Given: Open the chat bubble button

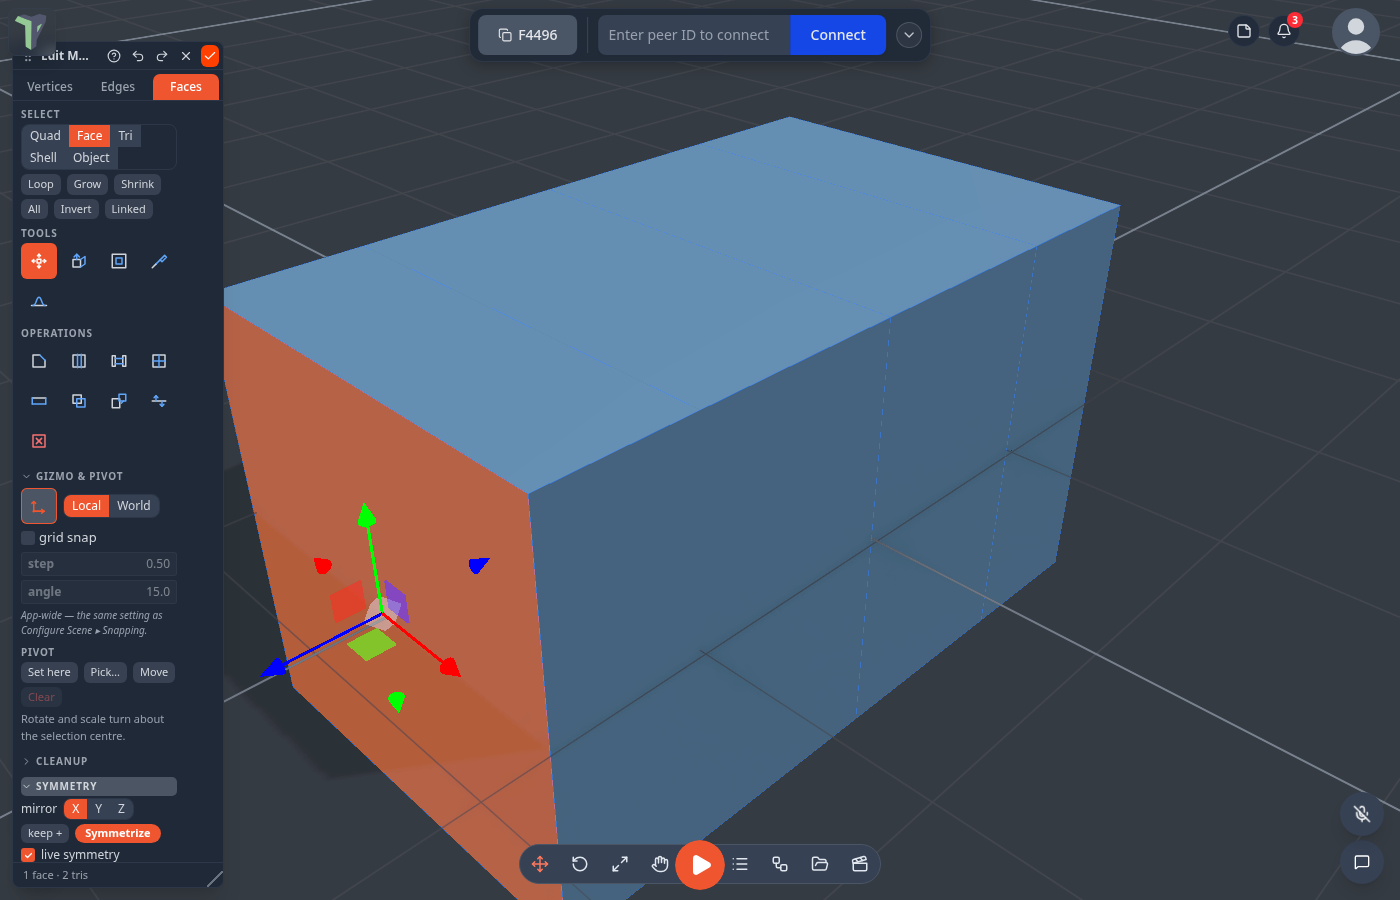Looking at the screenshot, I should (x=1362, y=862).
